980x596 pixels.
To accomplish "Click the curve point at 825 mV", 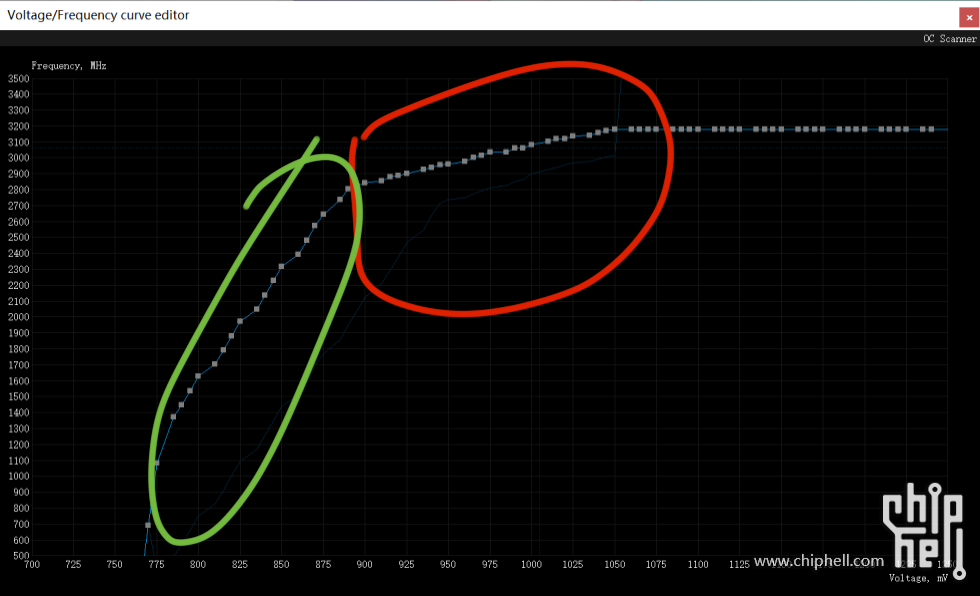I will tap(240, 321).
